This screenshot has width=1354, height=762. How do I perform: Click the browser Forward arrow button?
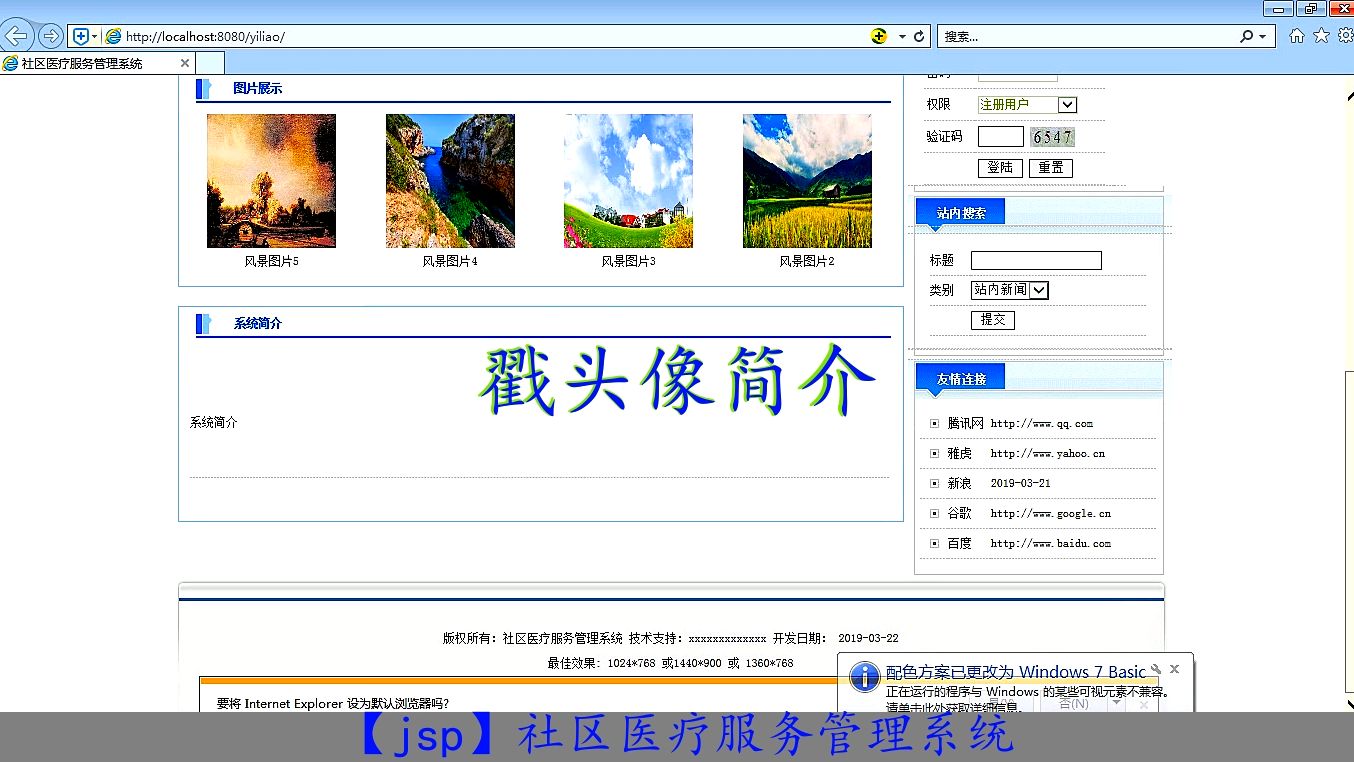coord(49,36)
